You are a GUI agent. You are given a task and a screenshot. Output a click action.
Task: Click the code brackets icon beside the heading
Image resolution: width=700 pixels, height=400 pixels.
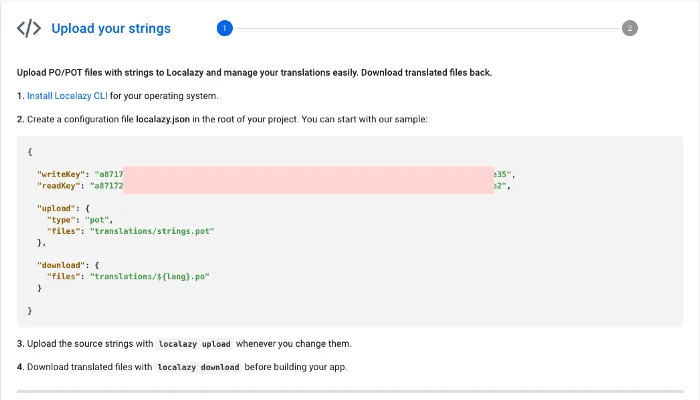(29, 28)
